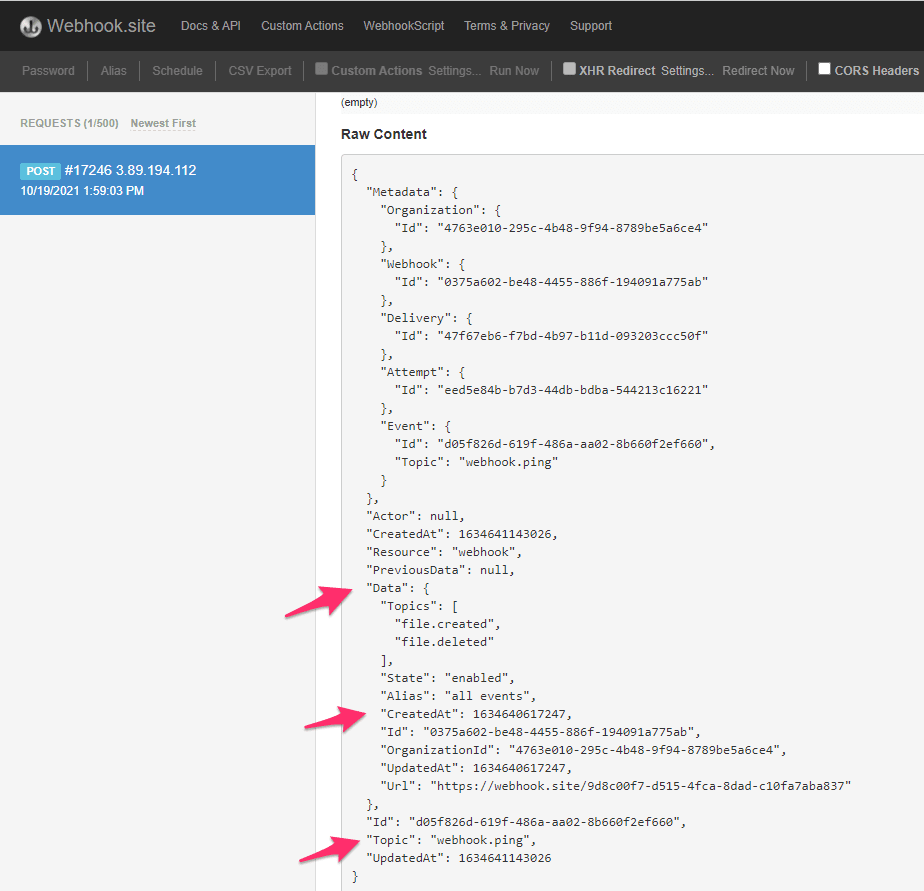
Task: Open Custom Actions in top navigation
Action: point(302,26)
